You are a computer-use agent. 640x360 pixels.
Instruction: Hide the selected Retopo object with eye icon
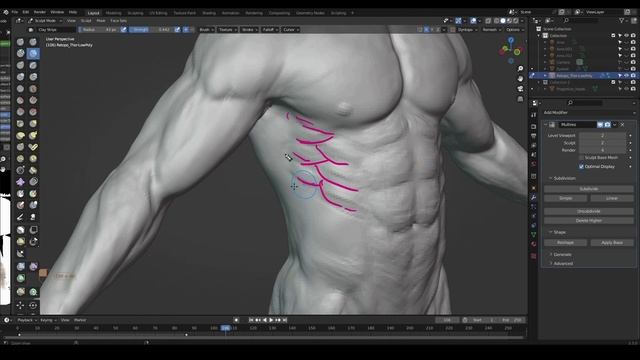tap(627, 76)
